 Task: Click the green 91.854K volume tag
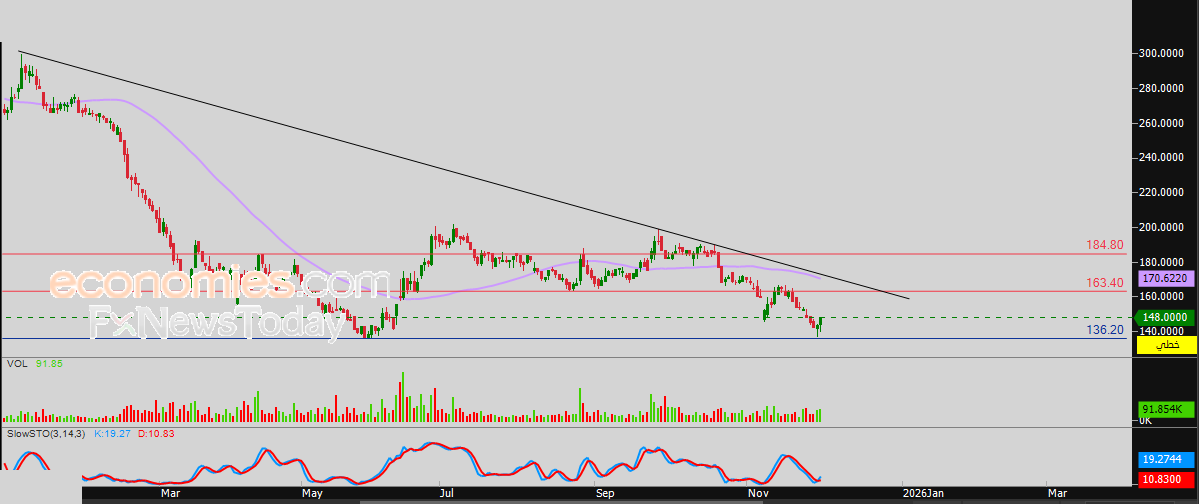click(1162, 409)
